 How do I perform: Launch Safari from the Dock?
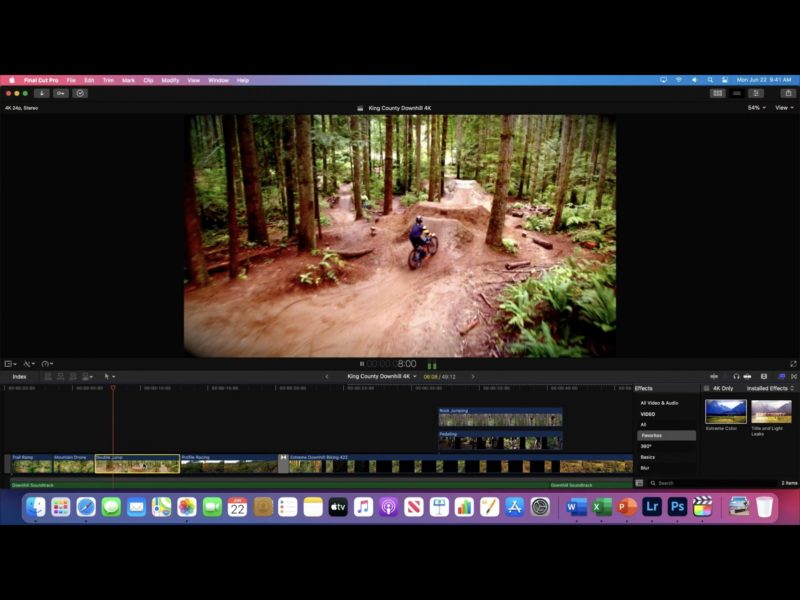coord(86,507)
